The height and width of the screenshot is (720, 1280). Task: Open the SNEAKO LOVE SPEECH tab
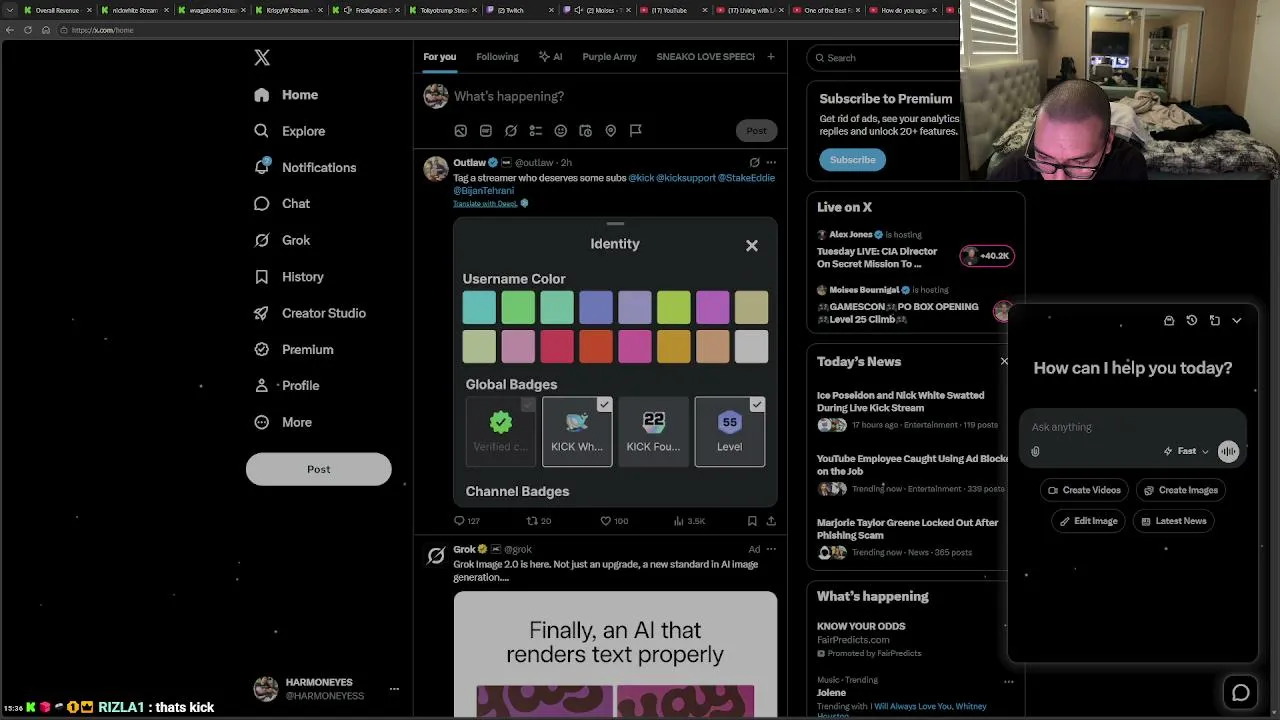pyautogui.click(x=705, y=57)
